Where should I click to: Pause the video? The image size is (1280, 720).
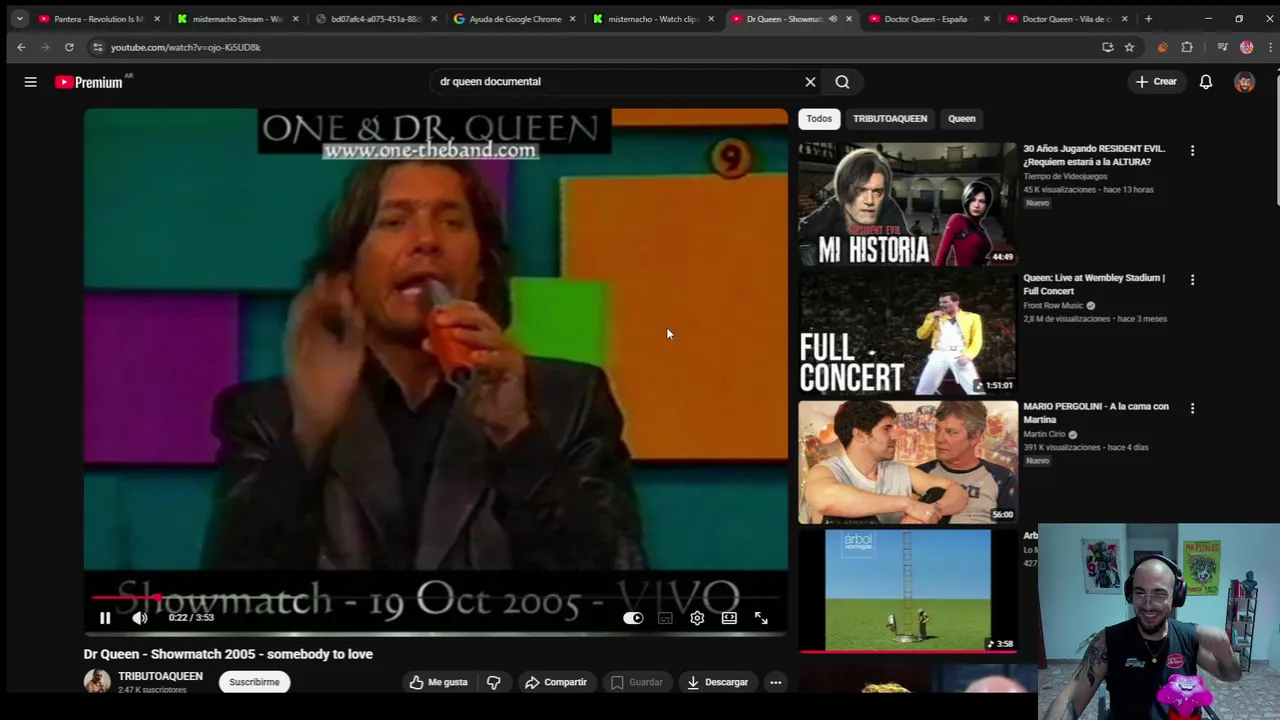[x=105, y=618]
